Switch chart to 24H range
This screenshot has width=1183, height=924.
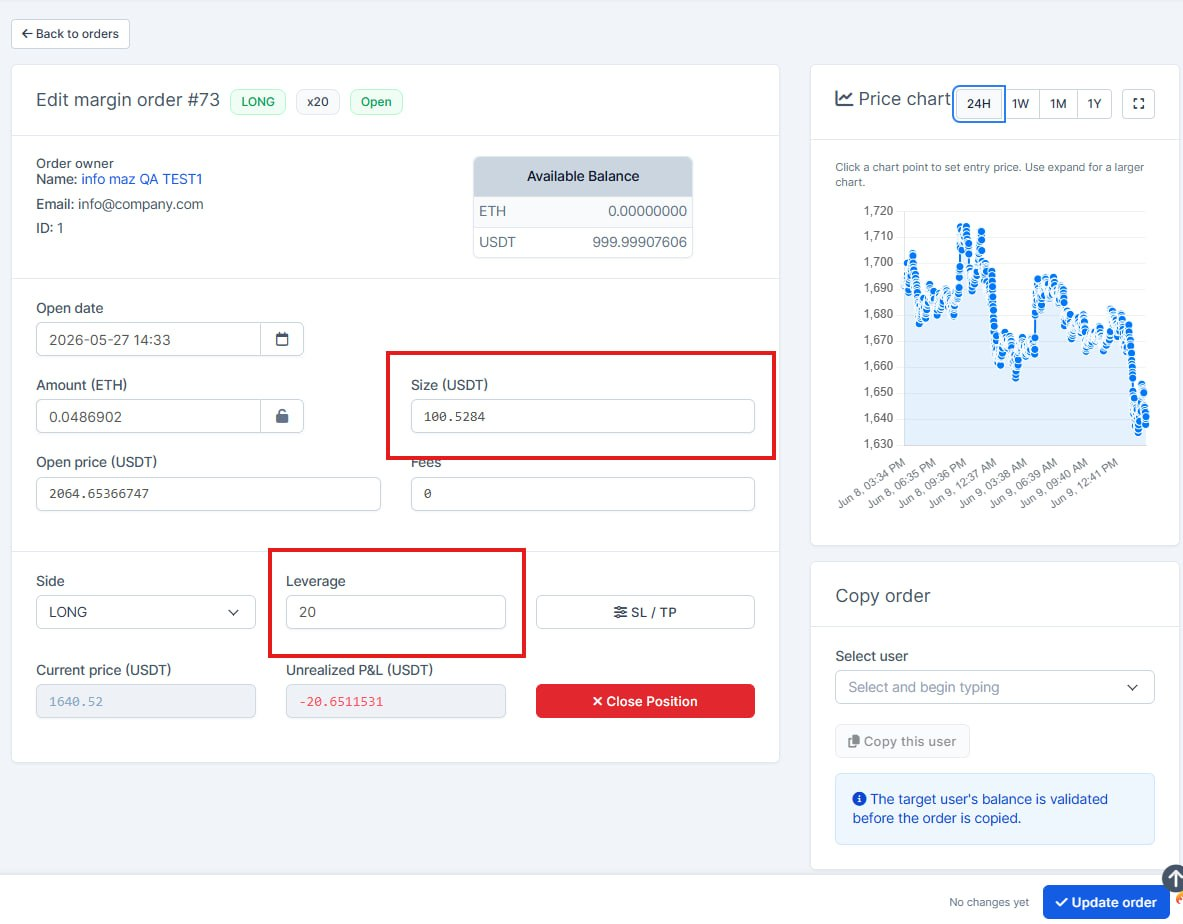tap(979, 103)
